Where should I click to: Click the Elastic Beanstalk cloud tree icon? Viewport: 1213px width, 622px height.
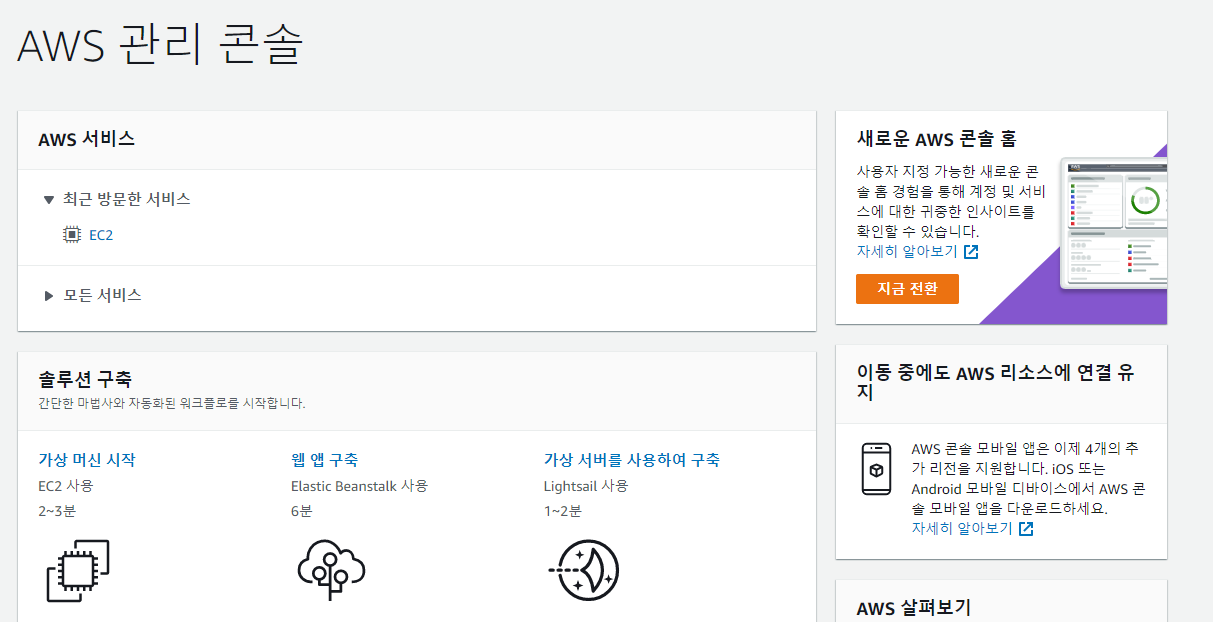click(x=331, y=569)
